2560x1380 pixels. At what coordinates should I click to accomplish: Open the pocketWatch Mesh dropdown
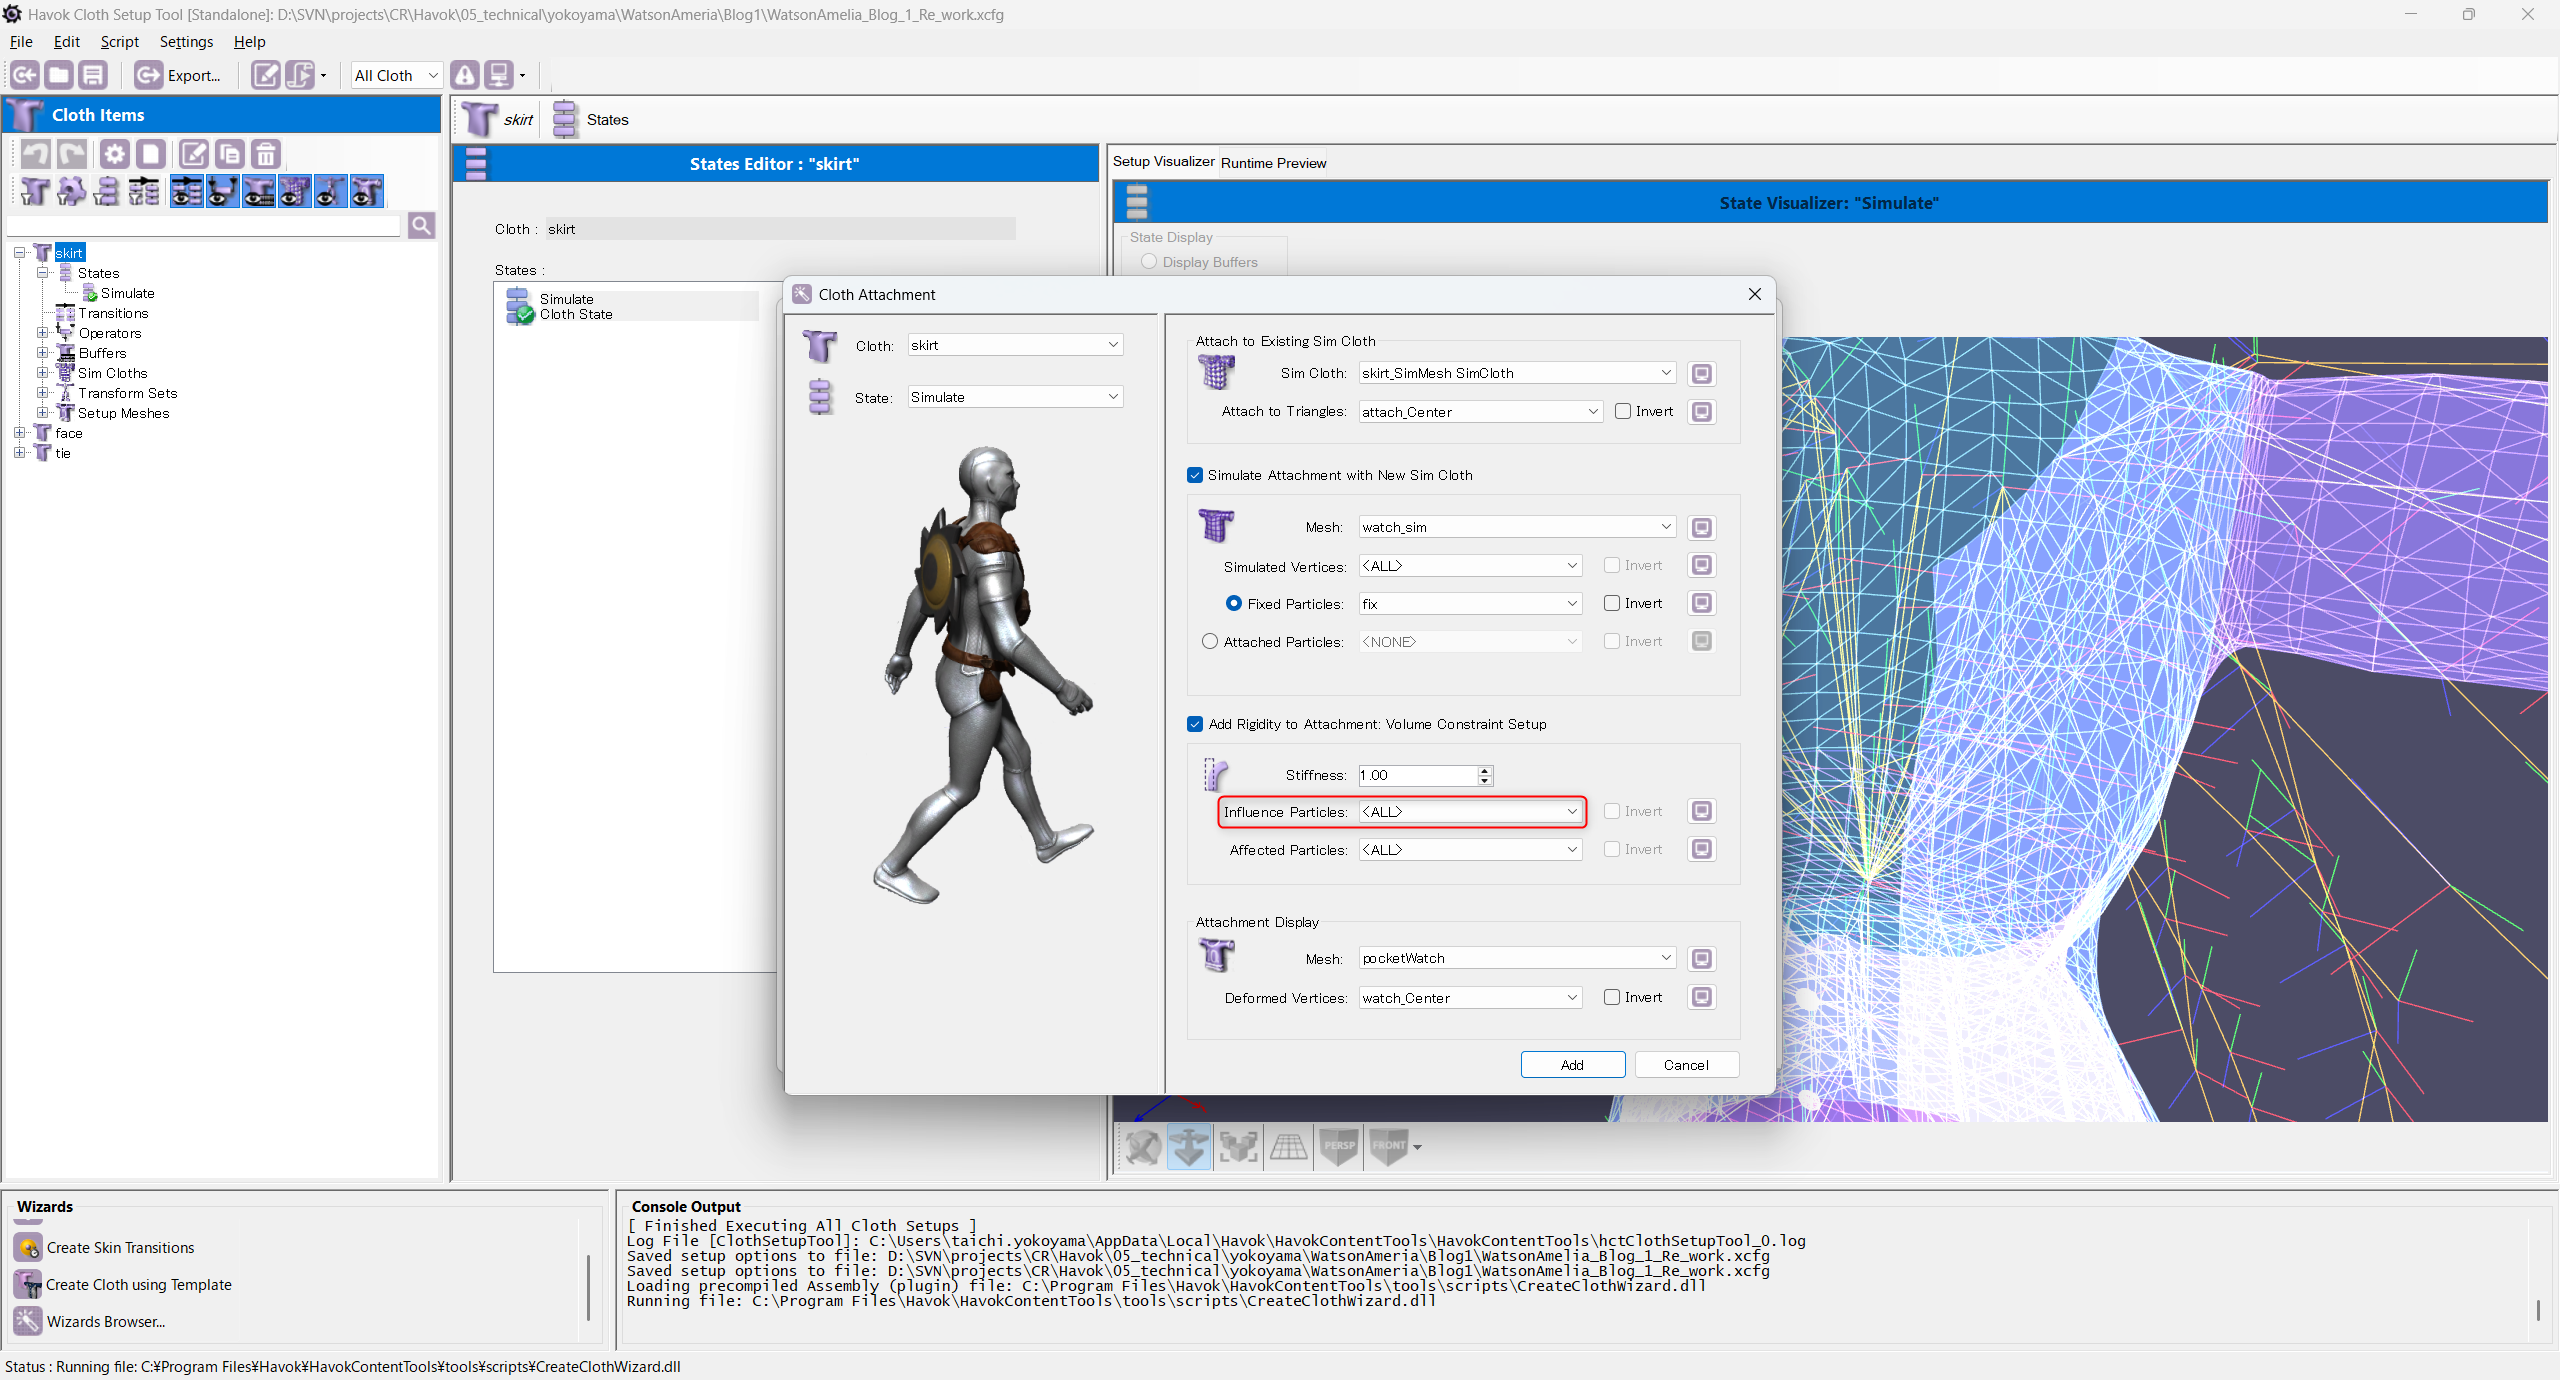[1517, 958]
